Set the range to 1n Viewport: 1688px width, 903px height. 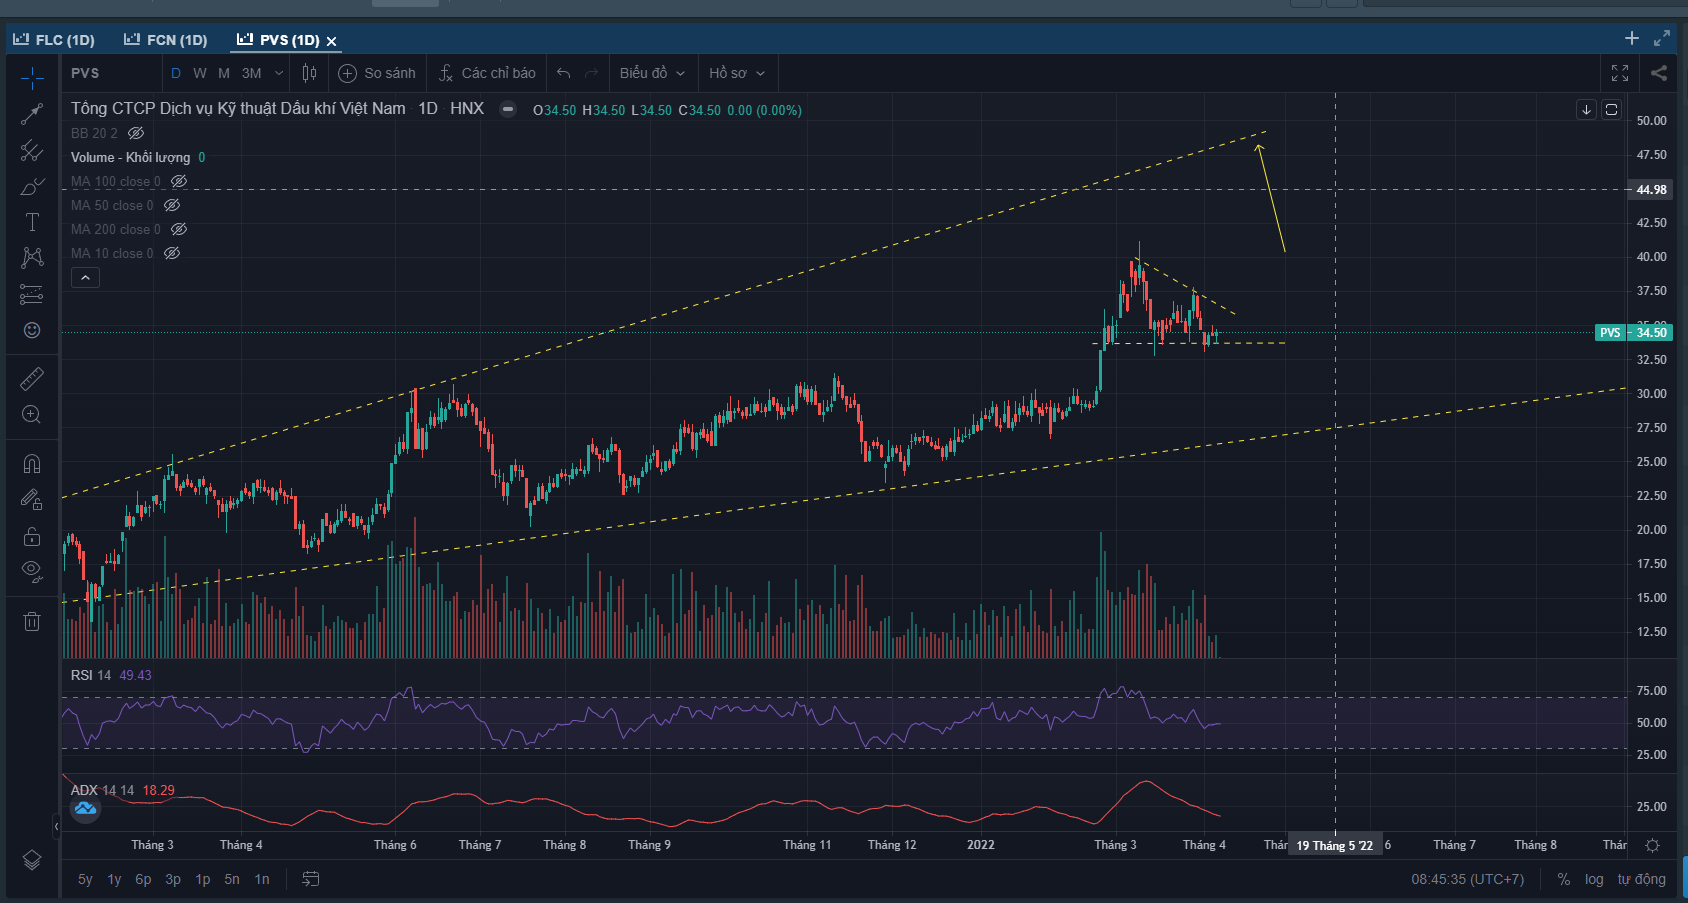pos(262,879)
